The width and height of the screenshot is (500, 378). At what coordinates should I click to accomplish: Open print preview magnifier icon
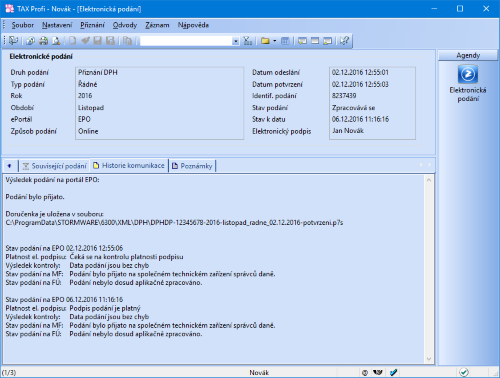coord(56,41)
